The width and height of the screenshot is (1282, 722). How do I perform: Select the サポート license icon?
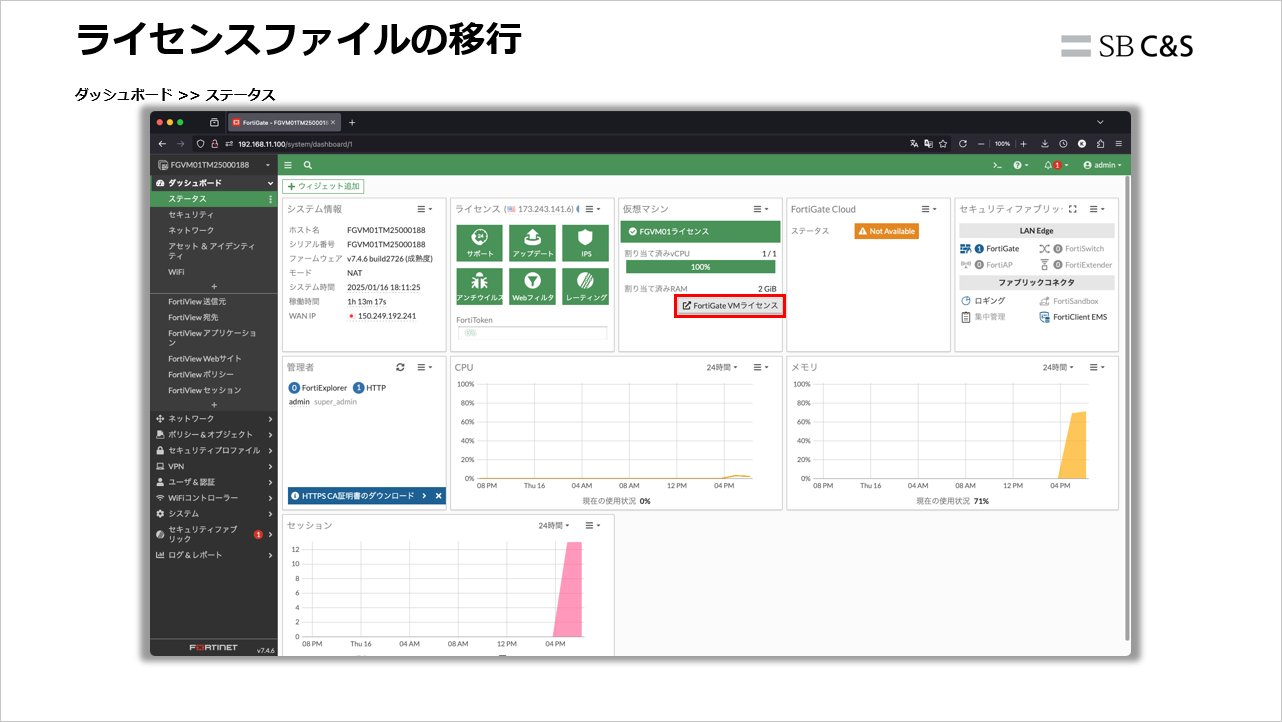pyautogui.click(x=478, y=242)
